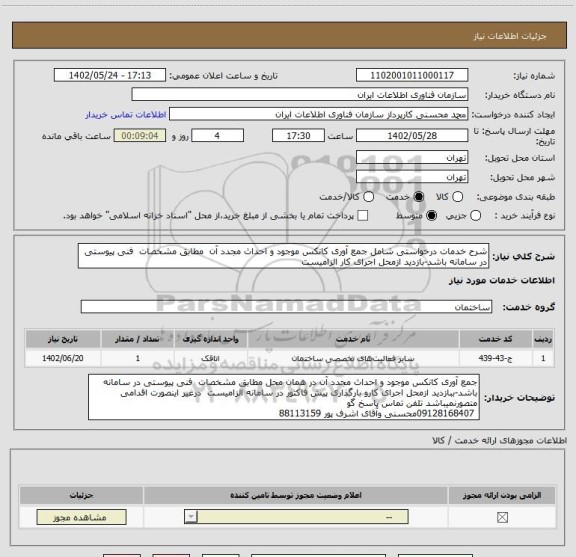Choose the متوسط purchase type

[431, 216]
